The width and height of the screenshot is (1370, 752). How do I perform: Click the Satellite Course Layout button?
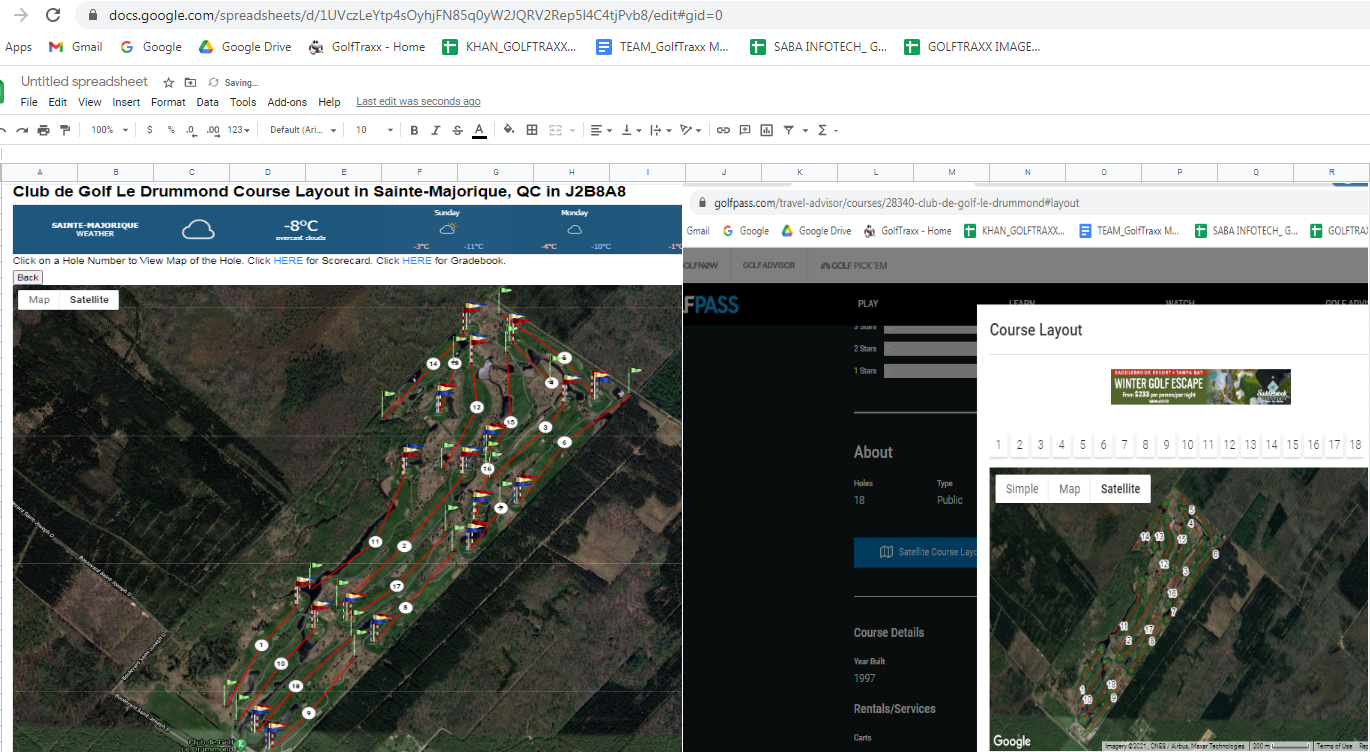click(915, 552)
